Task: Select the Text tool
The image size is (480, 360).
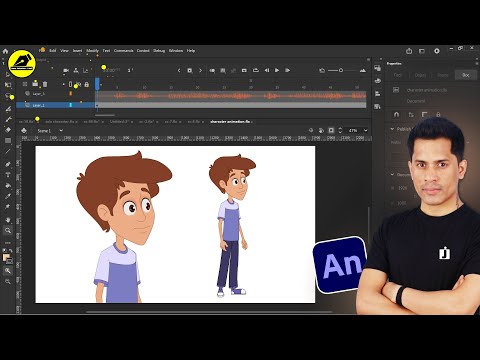Action: [x=8, y=175]
